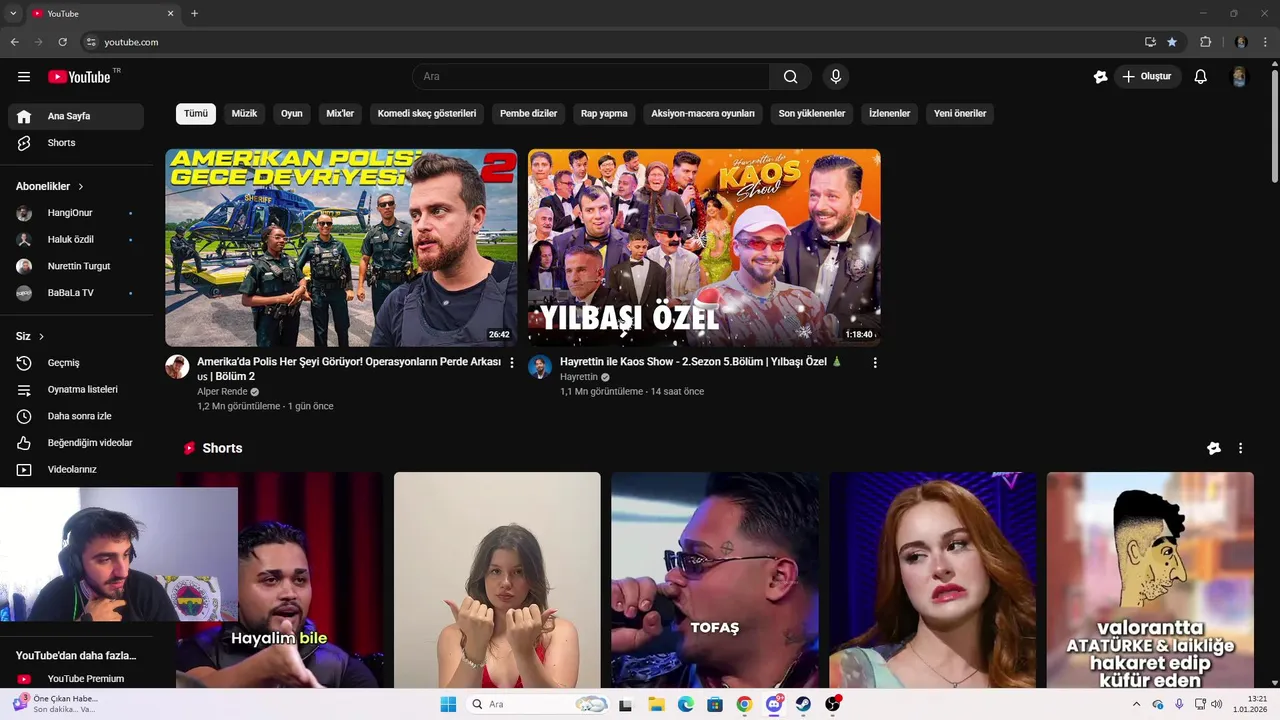The width and height of the screenshot is (1280, 720).
Task: Open new browser tab
Action: [x=194, y=14]
